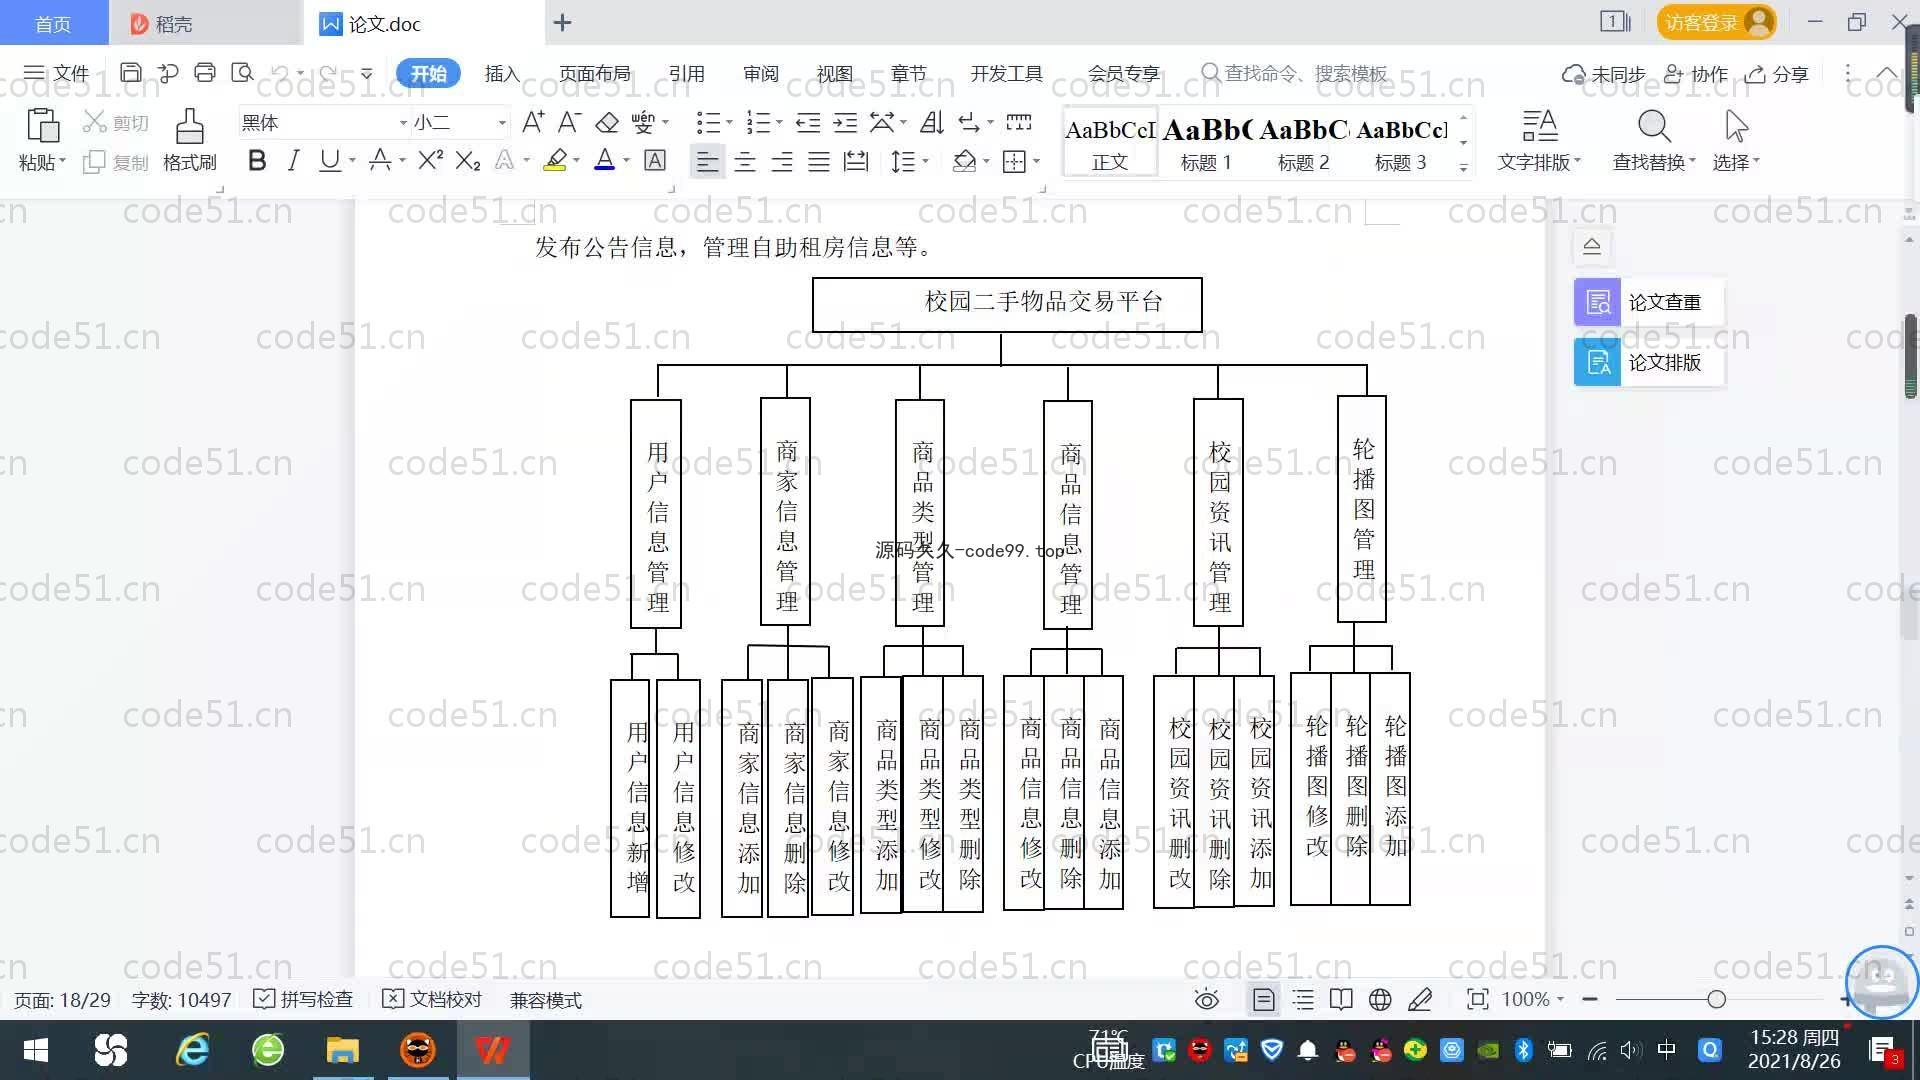Image resolution: width=1920 pixels, height=1080 pixels.
Task: Apply subscript formatting
Action: 468,160
